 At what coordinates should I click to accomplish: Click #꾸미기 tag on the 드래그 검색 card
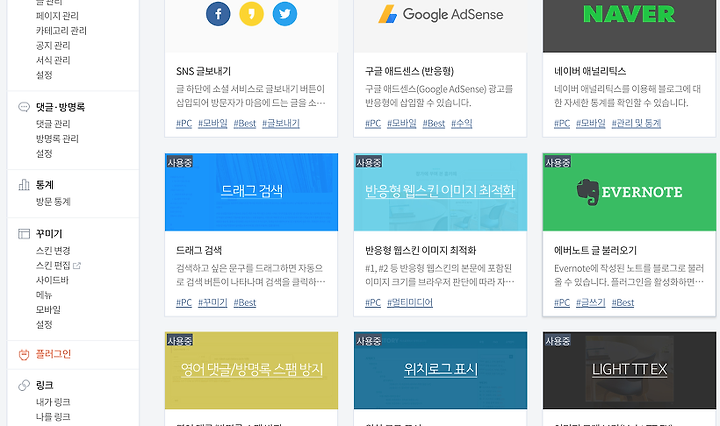[x=213, y=303]
